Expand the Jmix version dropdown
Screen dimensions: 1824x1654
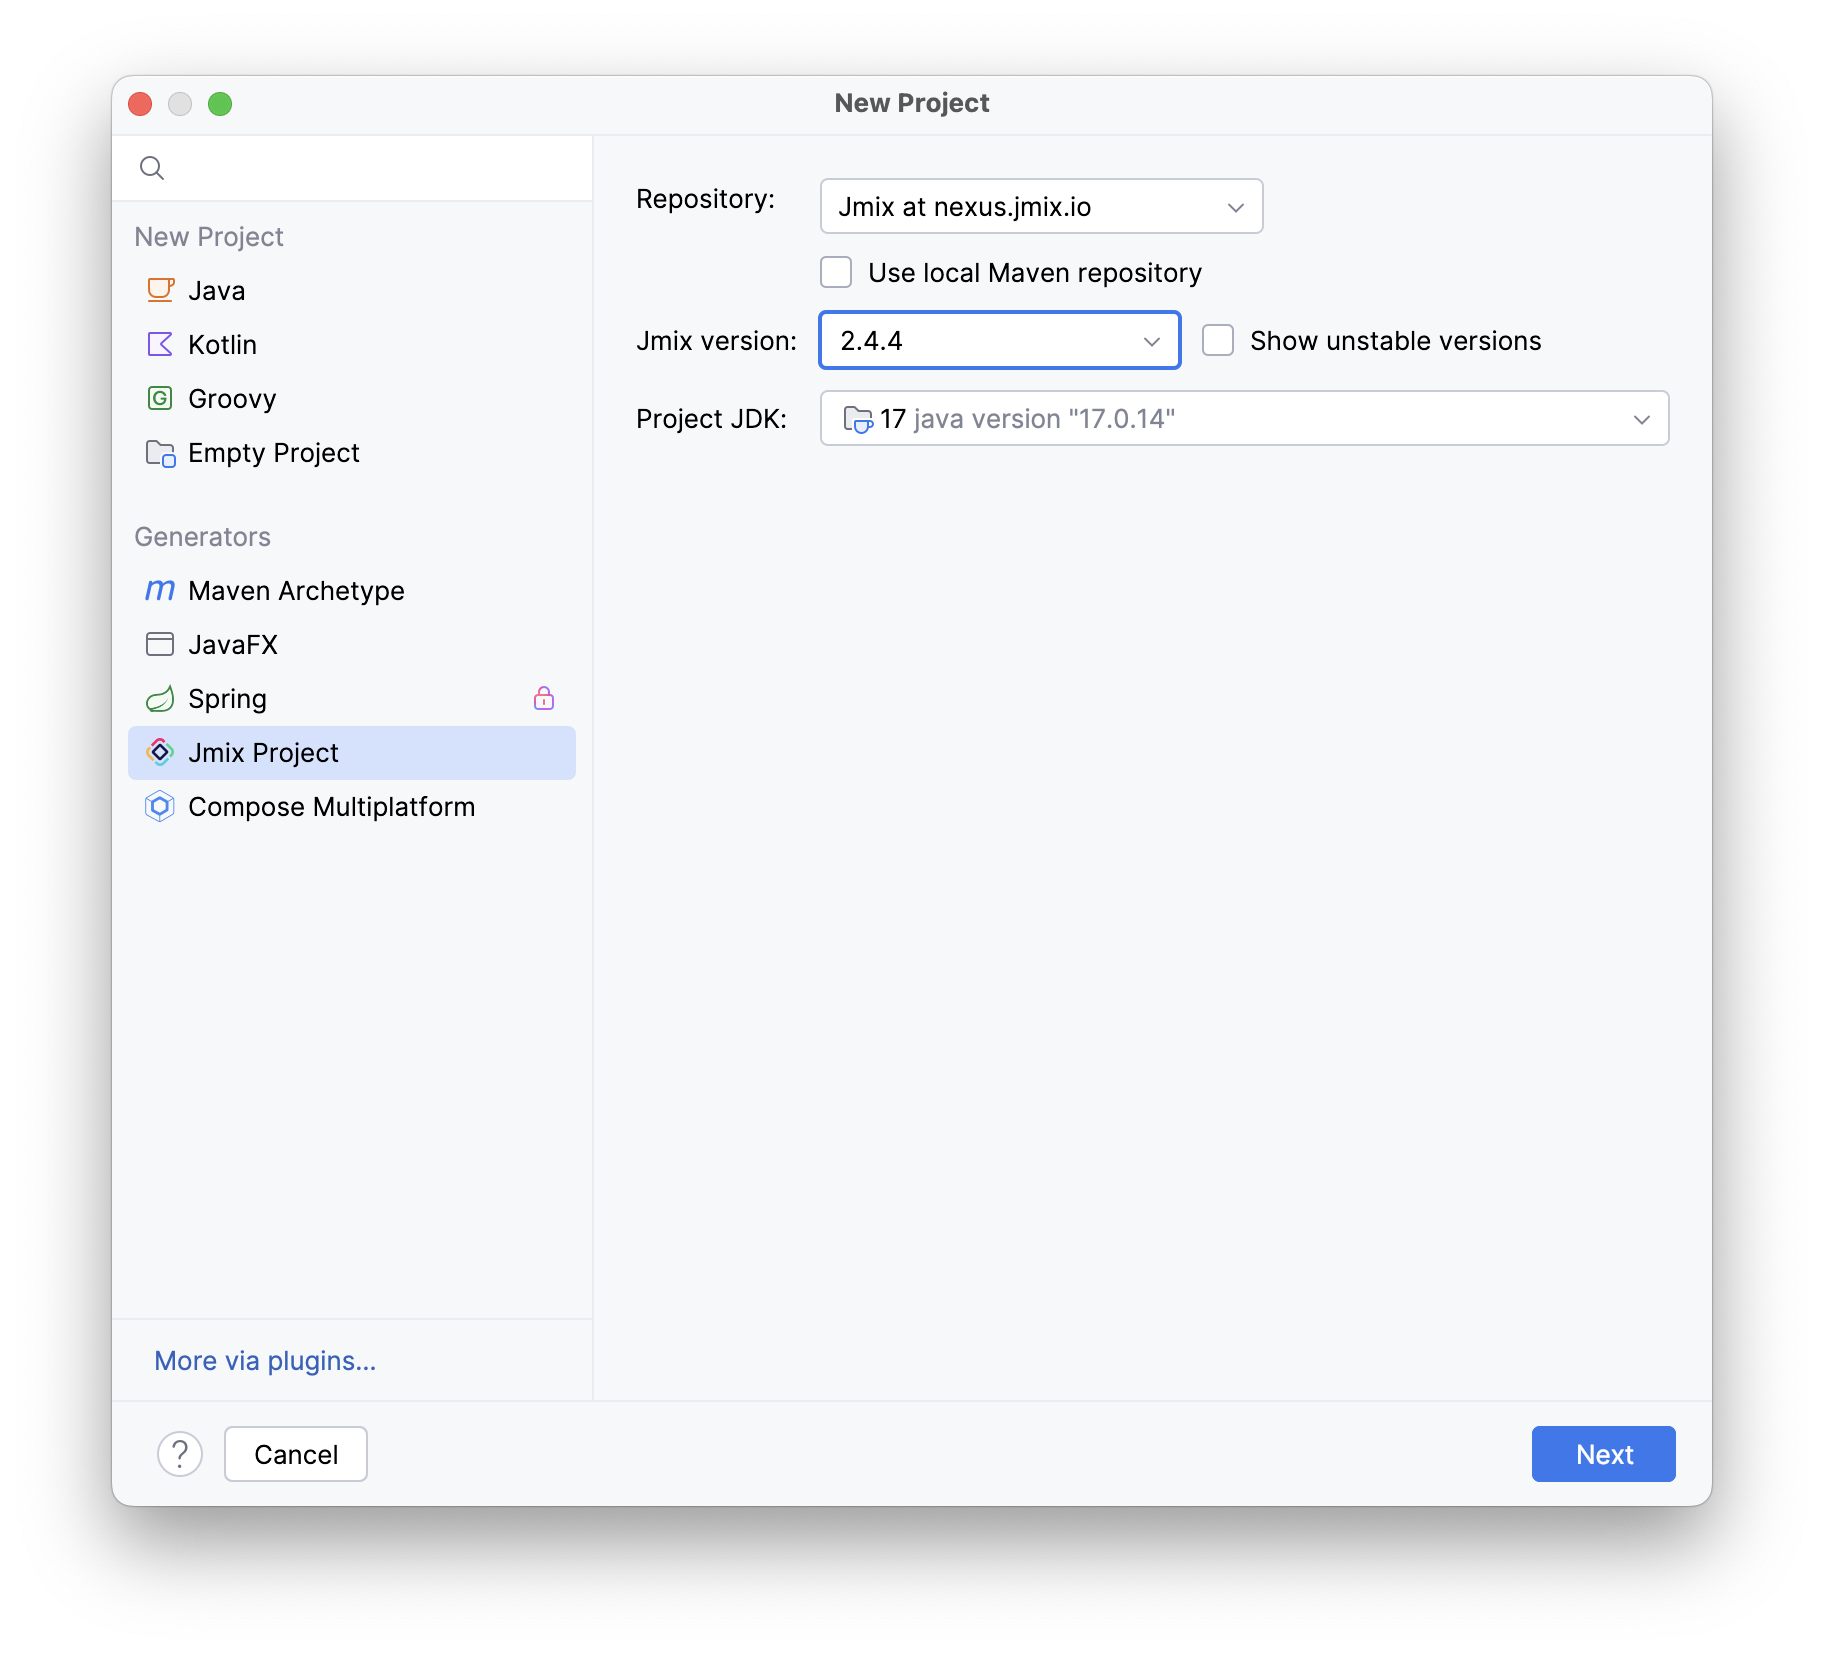pyautogui.click(x=999, y=340)
